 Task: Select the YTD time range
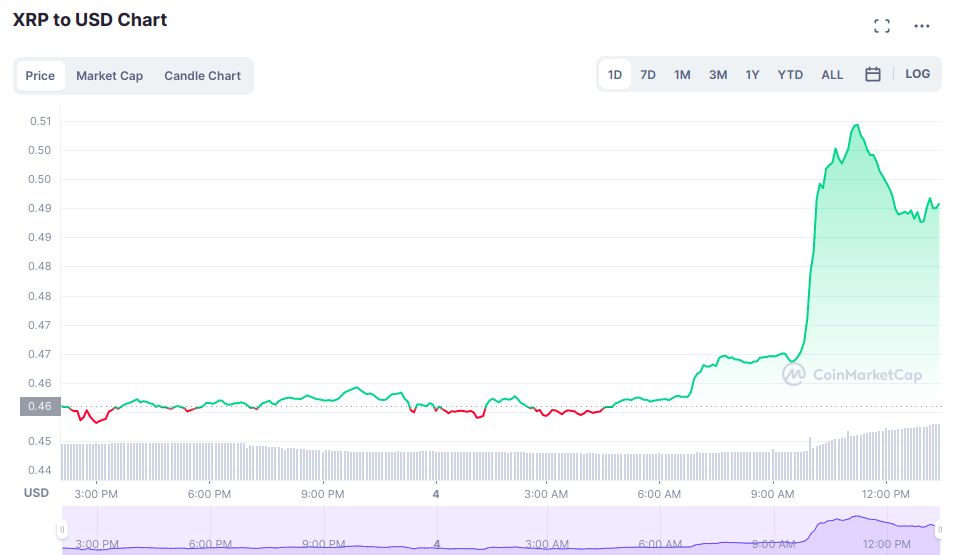click(790, 74)
